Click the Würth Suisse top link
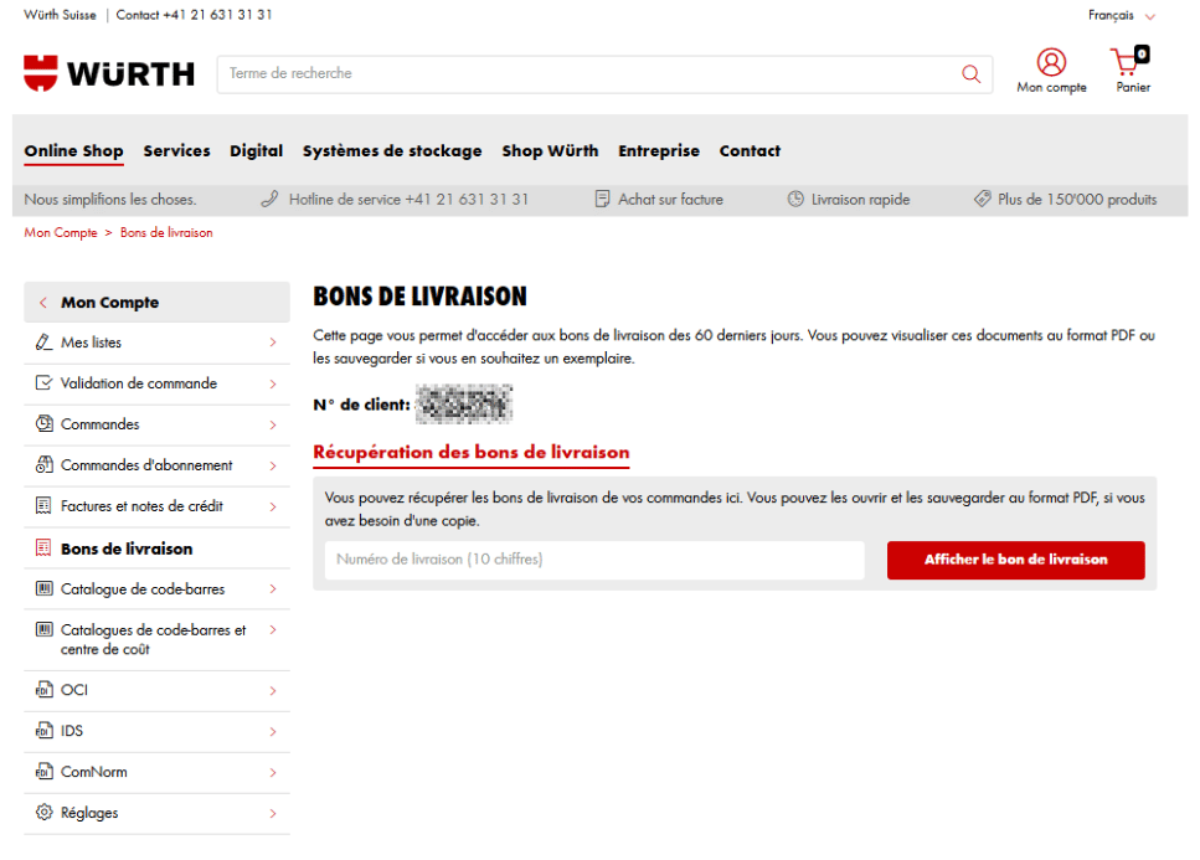 pyautogui.click(x=60, y=15)
